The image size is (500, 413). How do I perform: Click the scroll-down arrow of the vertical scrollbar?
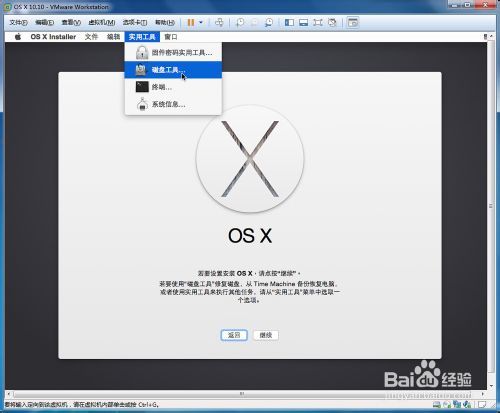[x=491, y=386]
